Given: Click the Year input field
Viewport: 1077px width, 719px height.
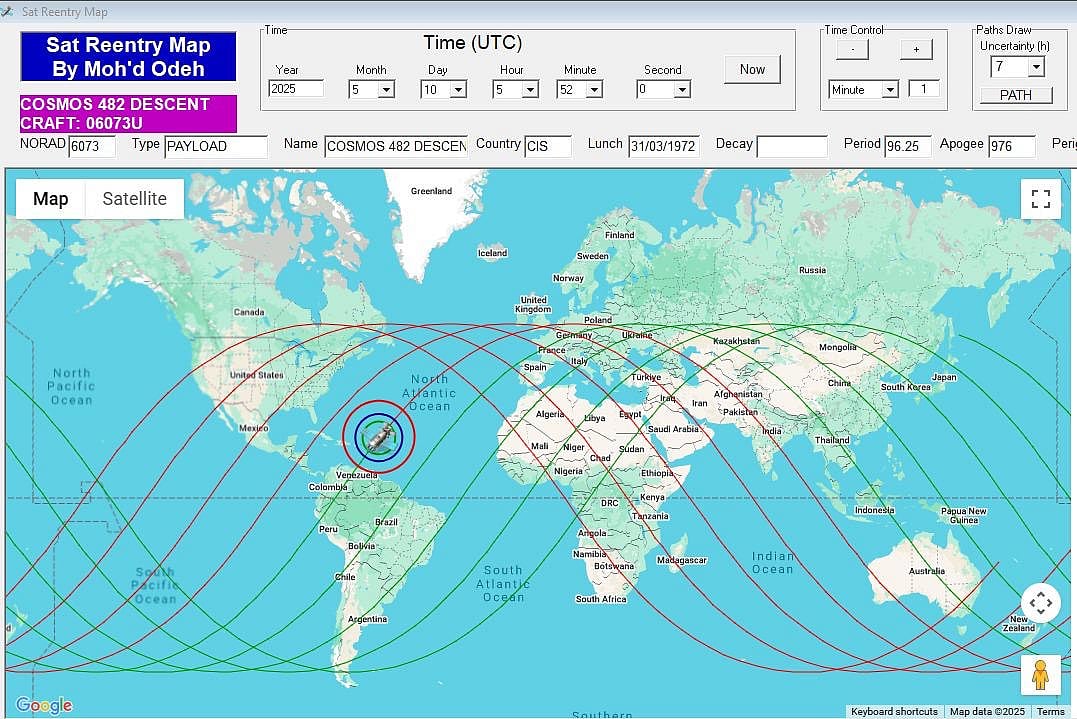Looking at the screenshot, I should tap(296, 89).
